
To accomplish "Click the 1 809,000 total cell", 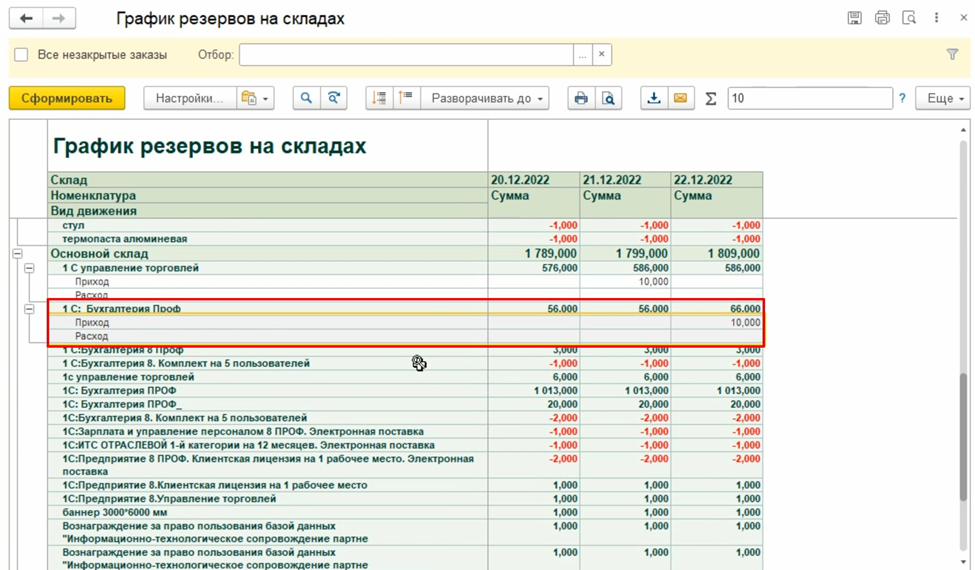I will pyautogui.click(x=716, y=254).
